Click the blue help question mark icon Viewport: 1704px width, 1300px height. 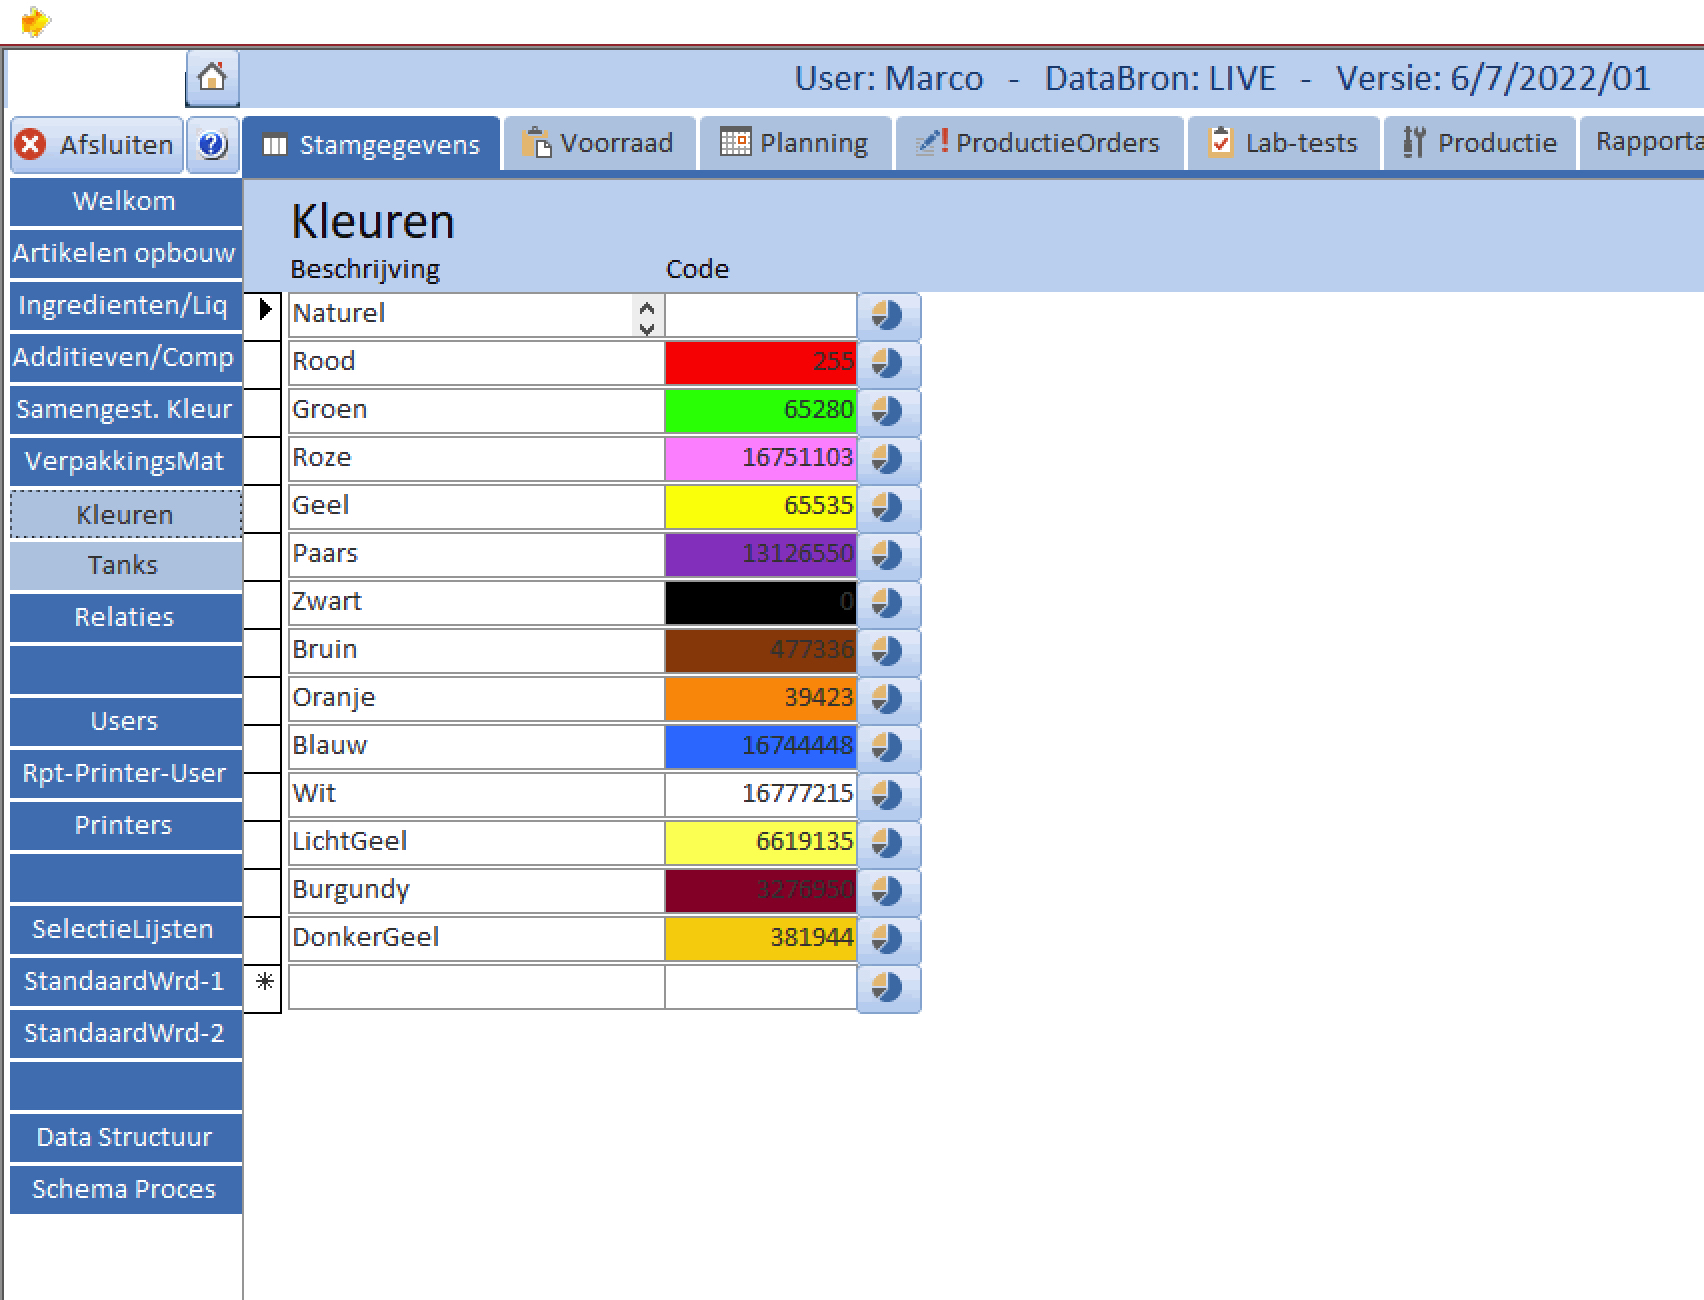tap(212, 145)
